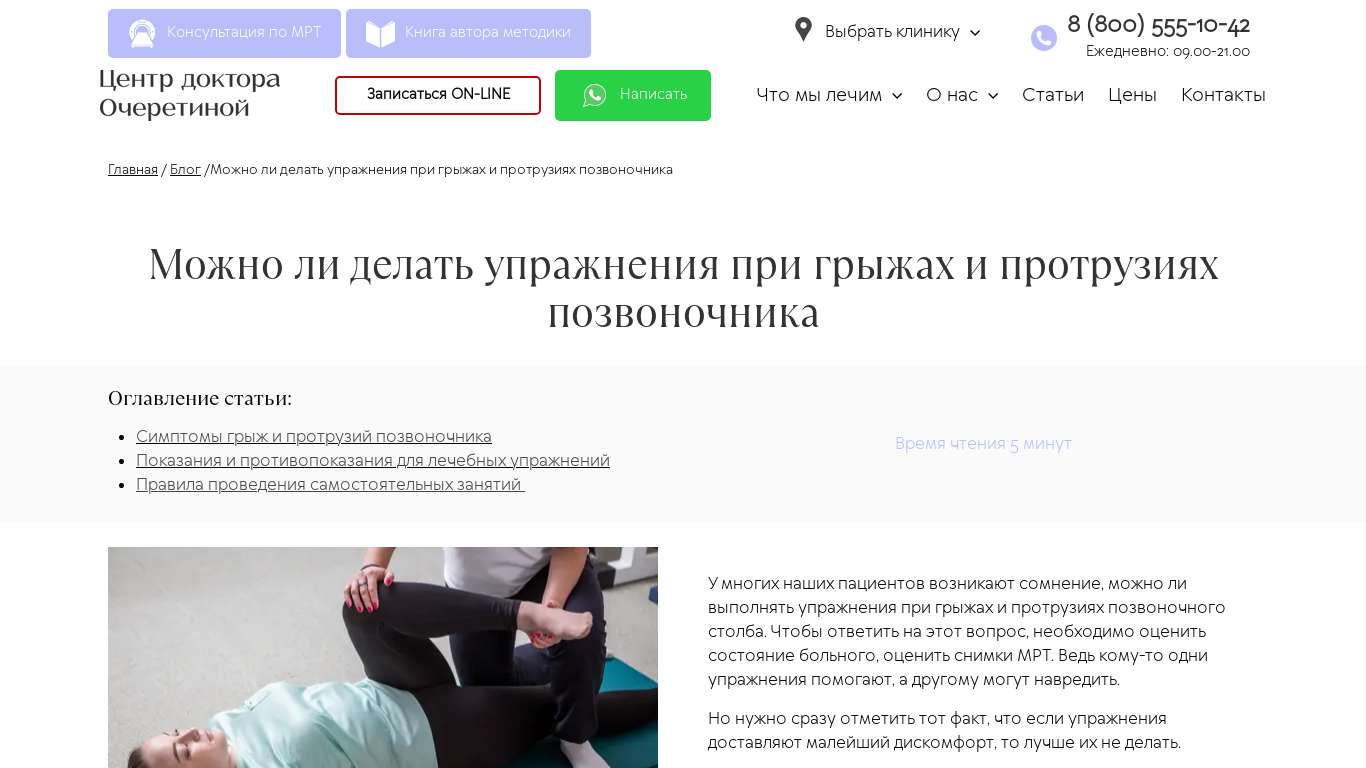Viewport: 1366px width, 768px height.
Task: Click the map pin location icon
Action: 803,30
